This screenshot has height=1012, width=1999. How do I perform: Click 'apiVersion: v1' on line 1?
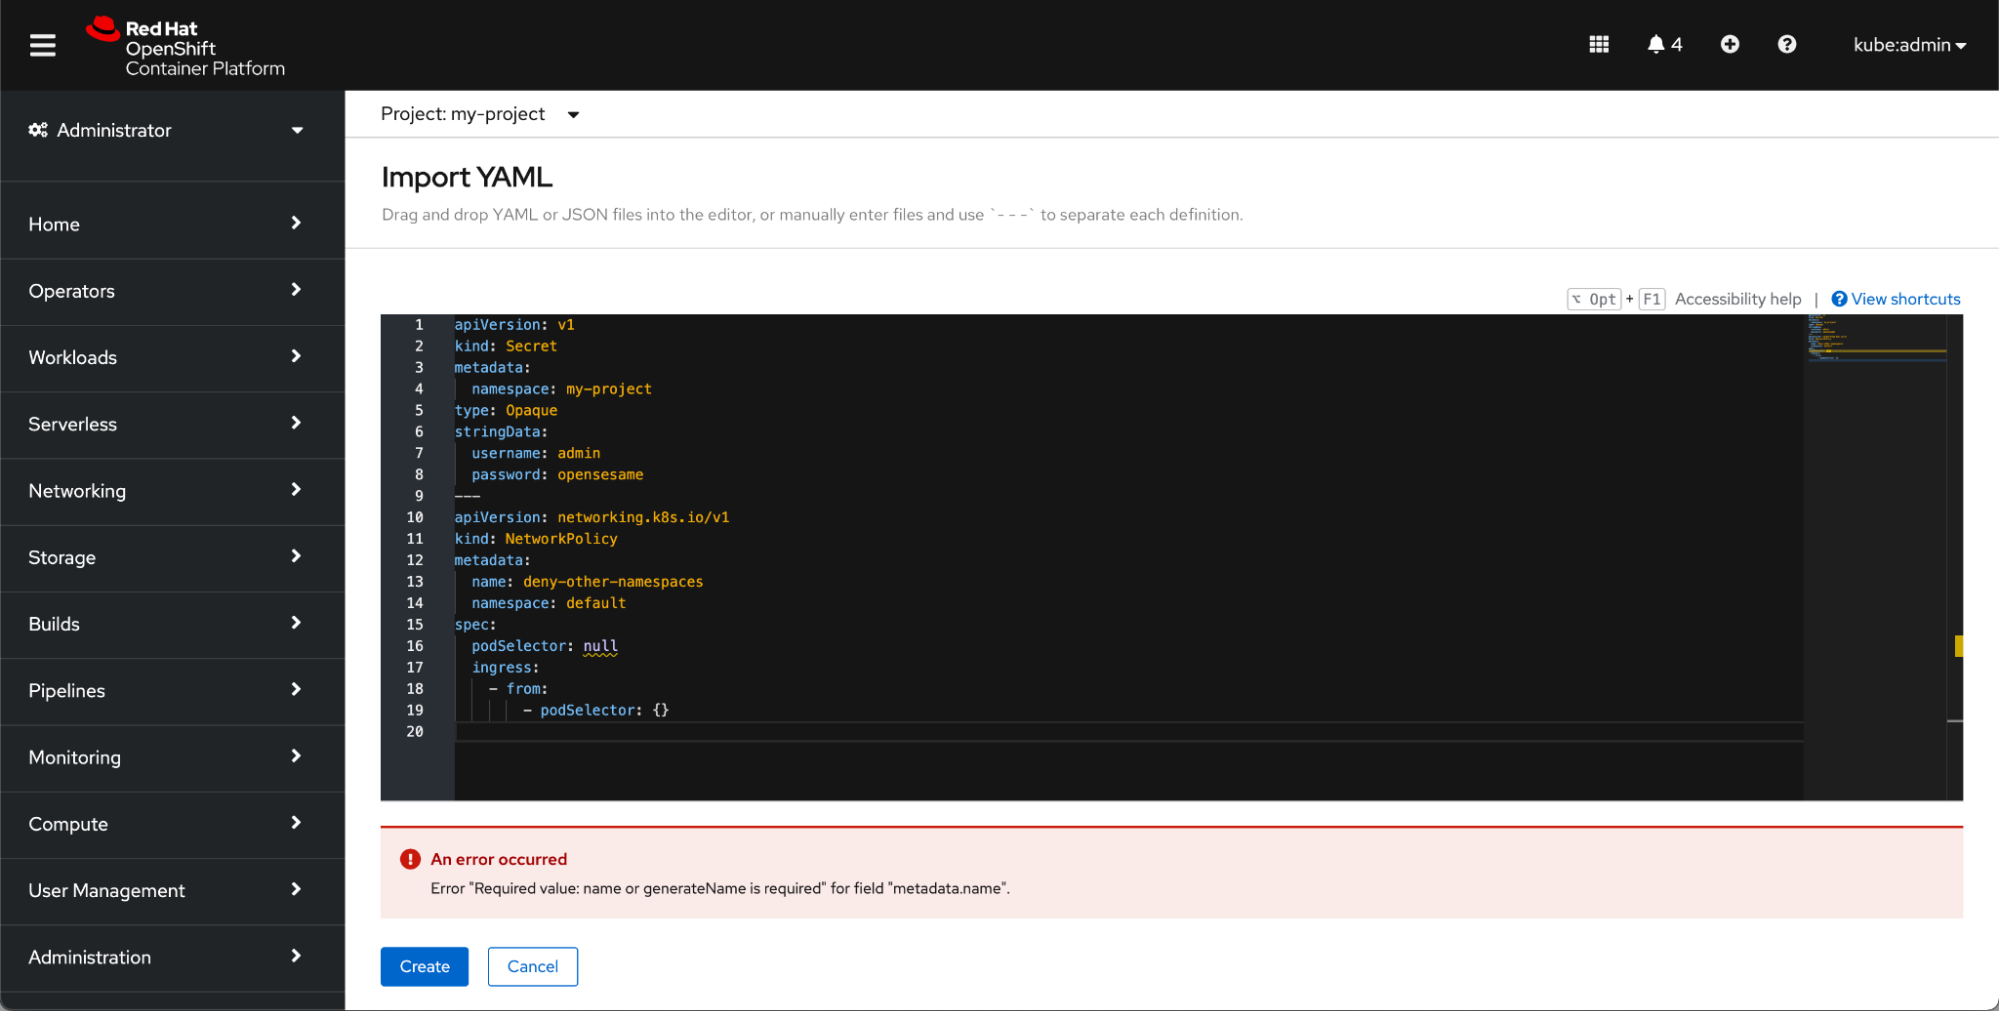pyautogui.click(x=515, y=325)
